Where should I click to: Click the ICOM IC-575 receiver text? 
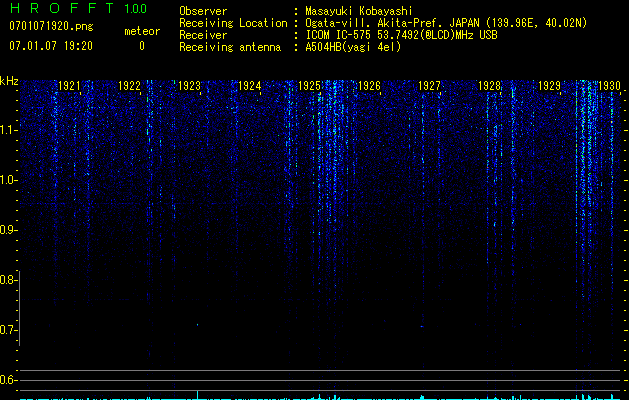coord(401,35)
